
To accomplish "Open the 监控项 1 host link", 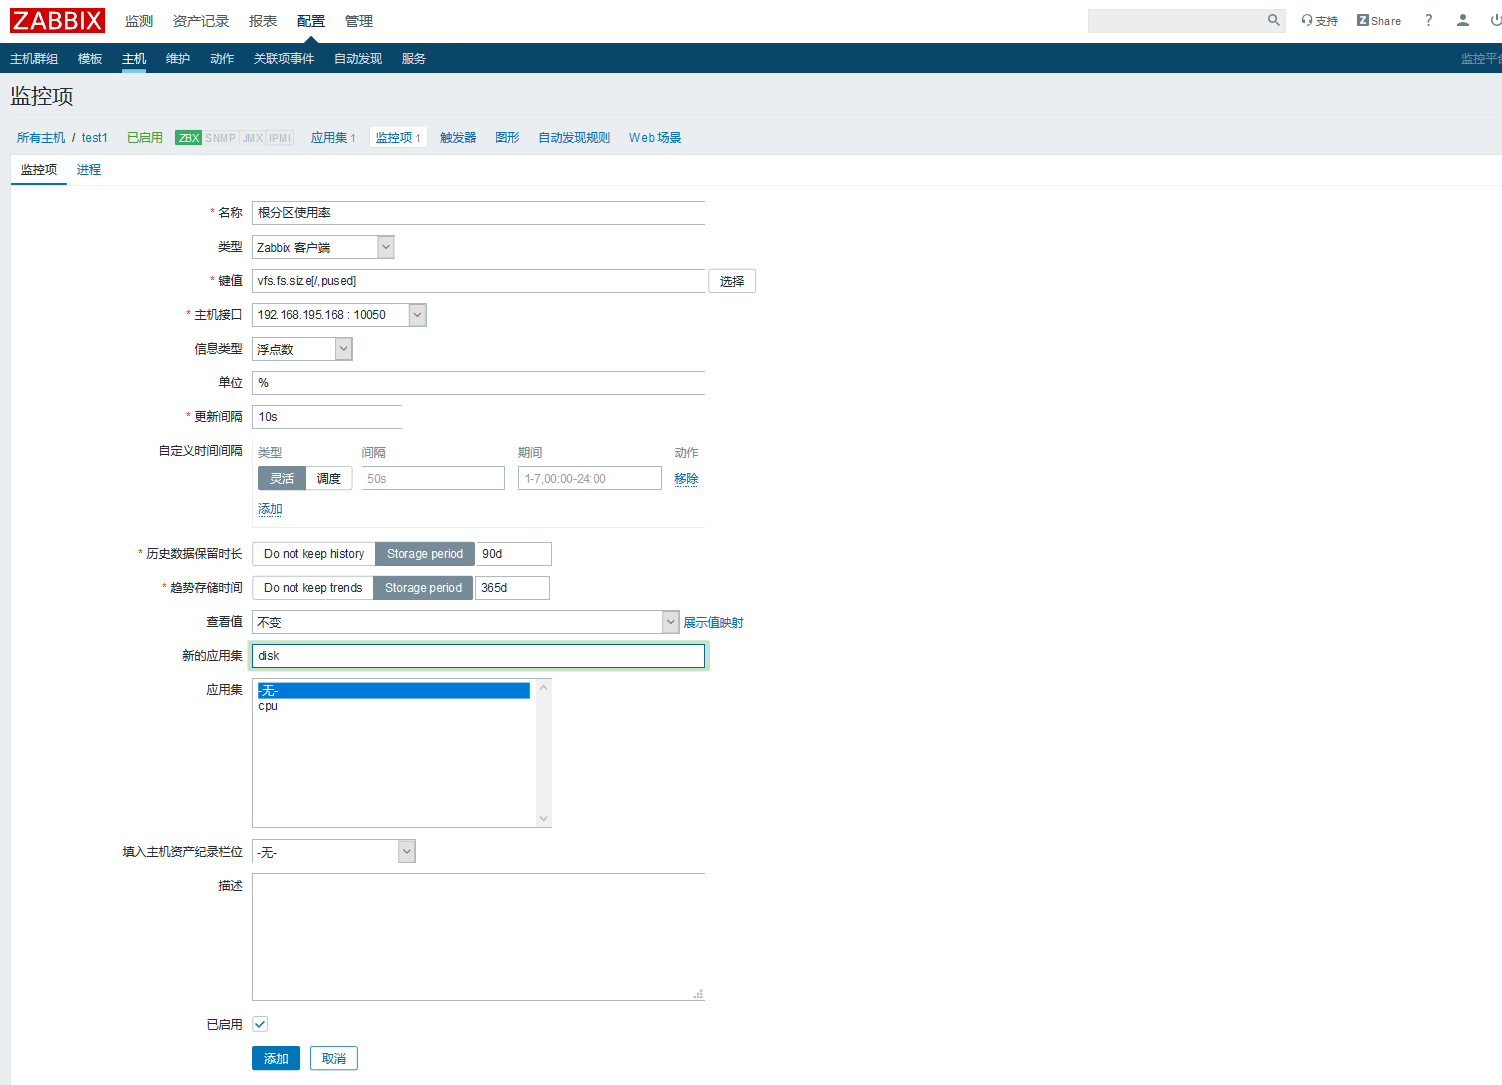I will [398, 138].
